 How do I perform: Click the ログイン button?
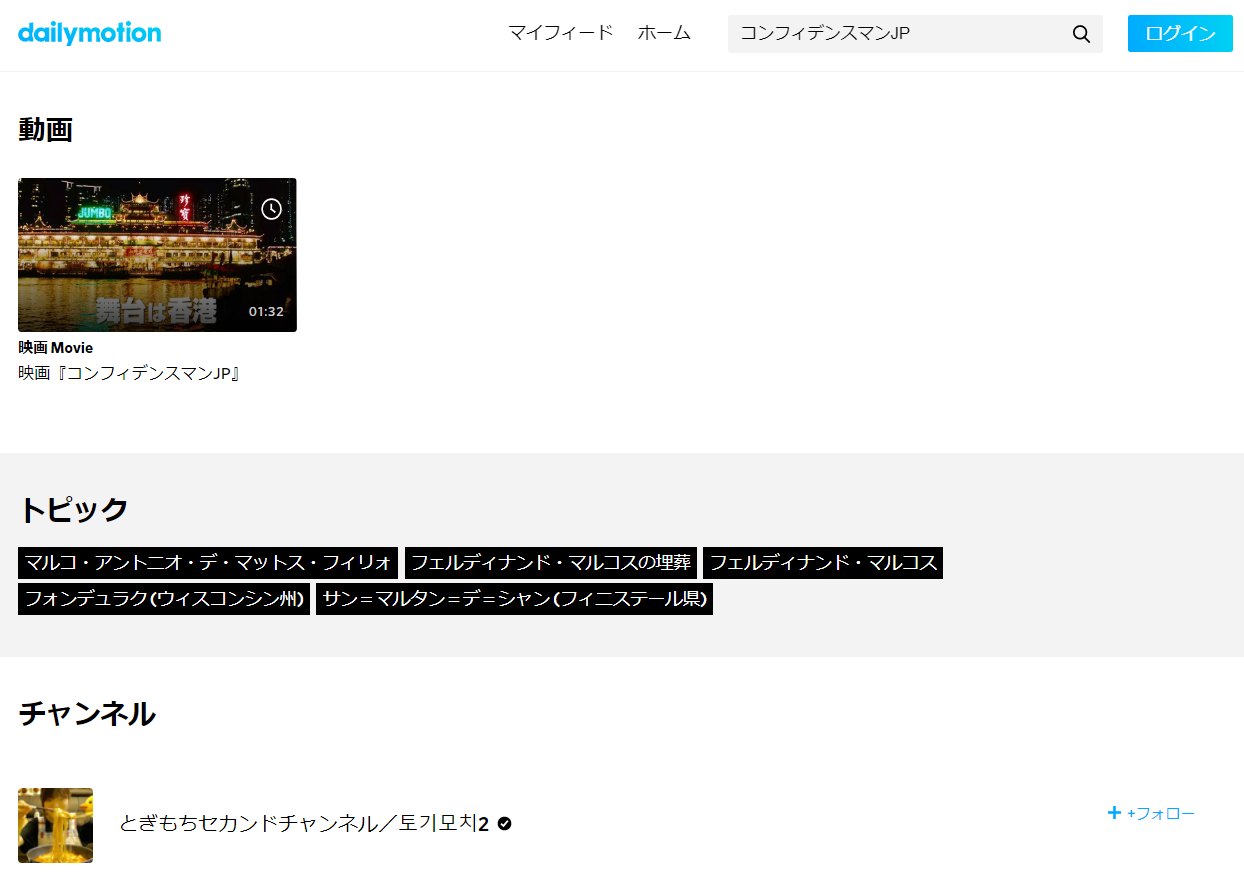[1180, 33]
